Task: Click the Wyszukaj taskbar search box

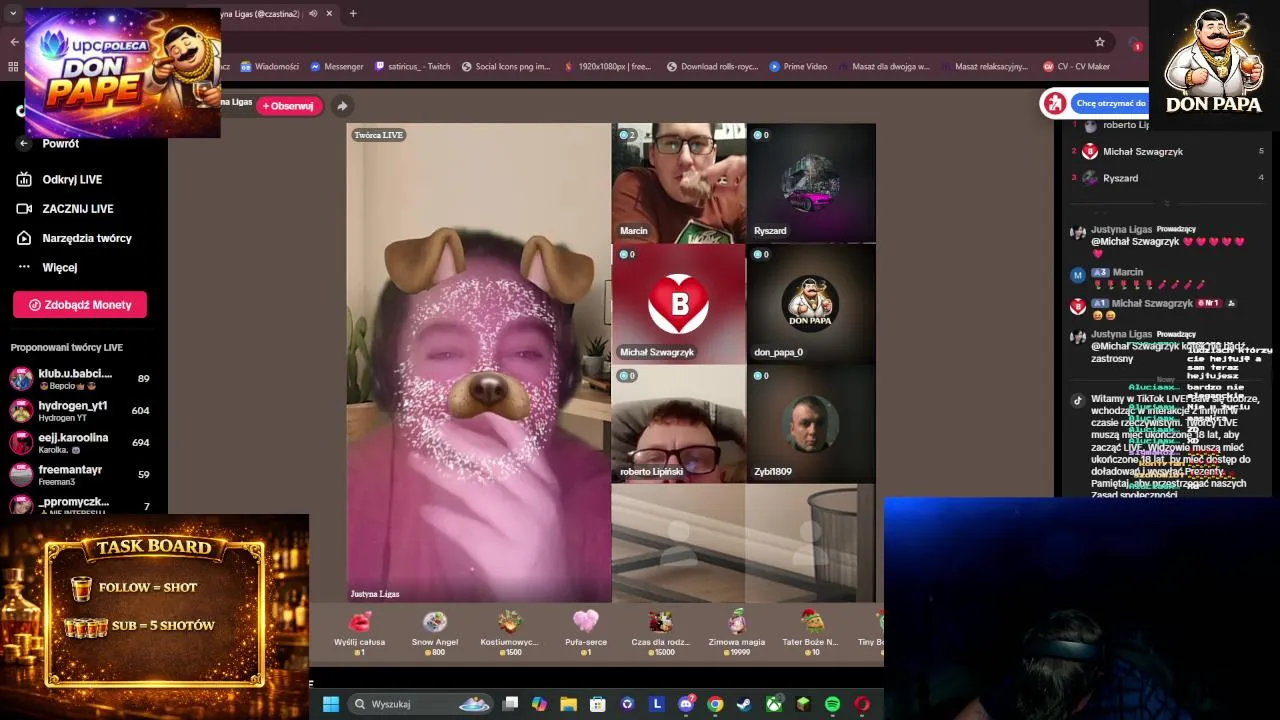Action: click(420, 704)
